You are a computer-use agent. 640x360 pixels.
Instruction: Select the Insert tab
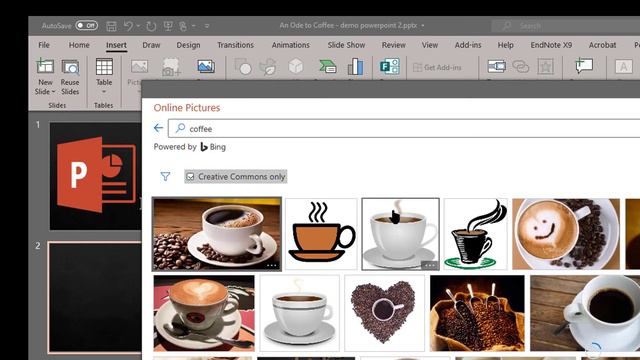pyautogui.click(x=116, y=45)
